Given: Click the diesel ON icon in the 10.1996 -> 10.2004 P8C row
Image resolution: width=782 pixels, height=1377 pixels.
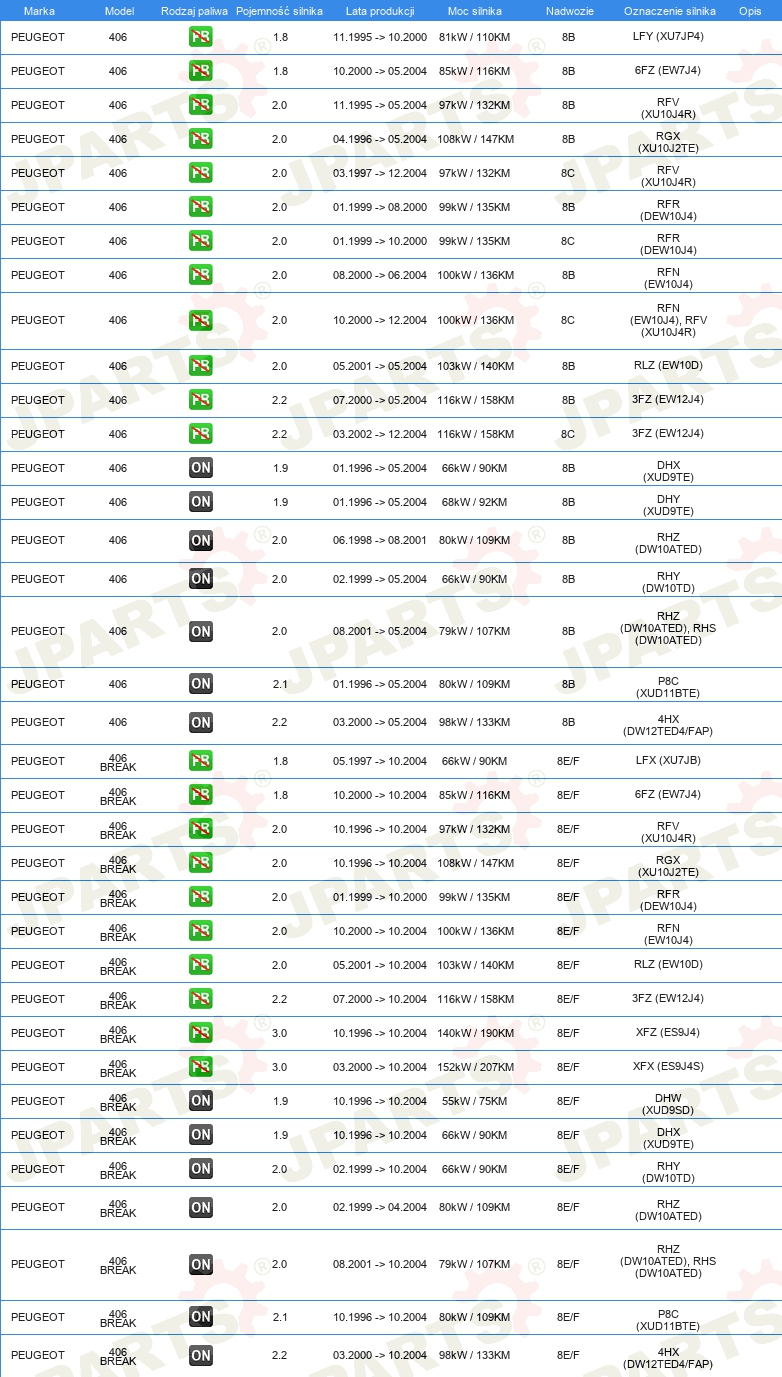Looking at the screenshot, I should (200, 1317).
